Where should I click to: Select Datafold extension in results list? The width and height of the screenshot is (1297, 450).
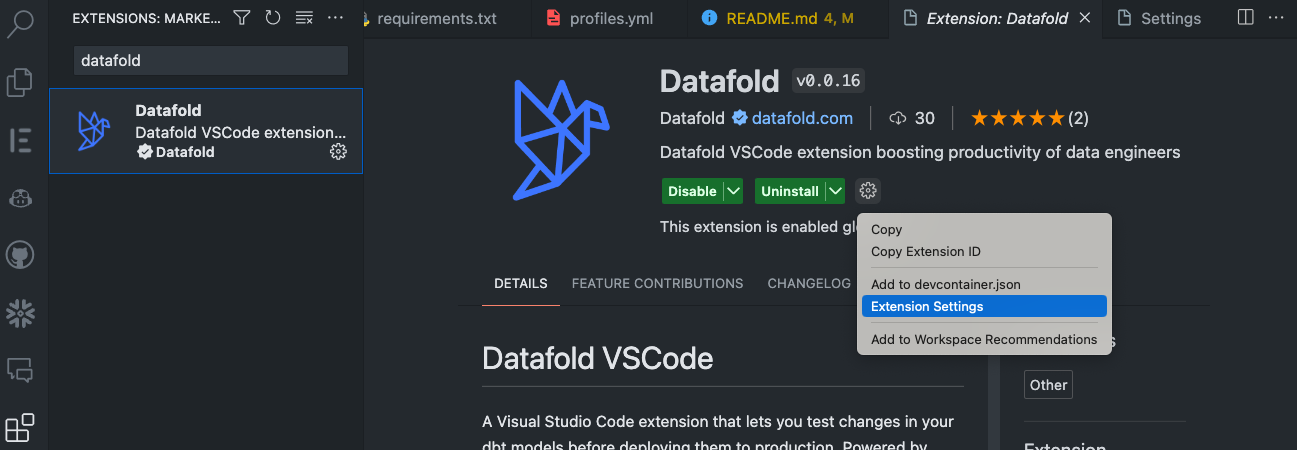pos(206,131)
